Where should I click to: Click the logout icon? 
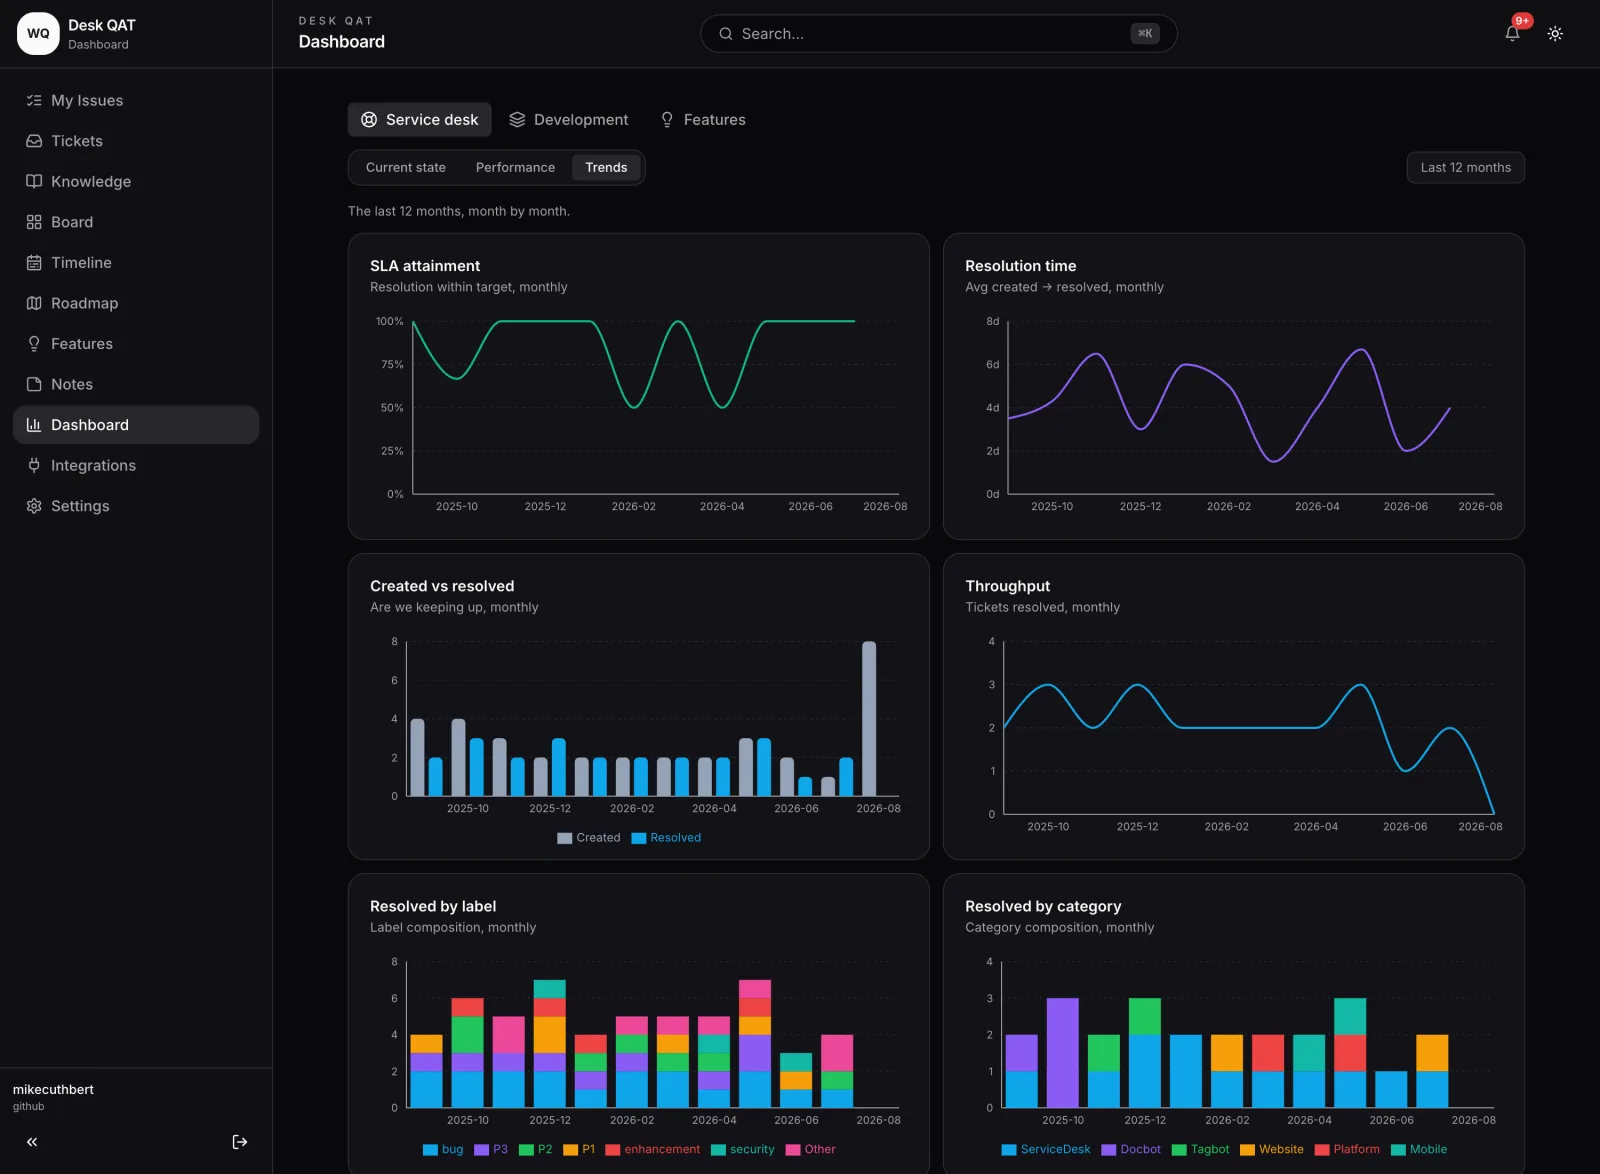[x=240, y=1142]
